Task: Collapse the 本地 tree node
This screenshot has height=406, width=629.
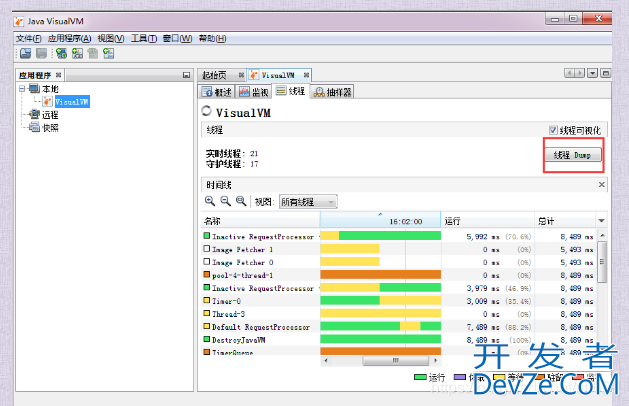Action: pyautogui.click(x=22, y=89)
